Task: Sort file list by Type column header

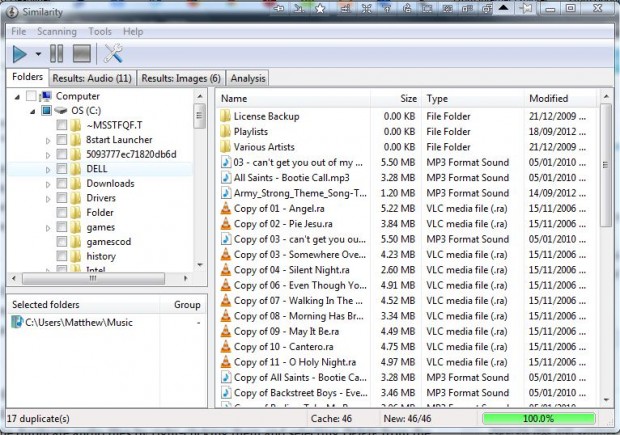Action: point(473,98)
